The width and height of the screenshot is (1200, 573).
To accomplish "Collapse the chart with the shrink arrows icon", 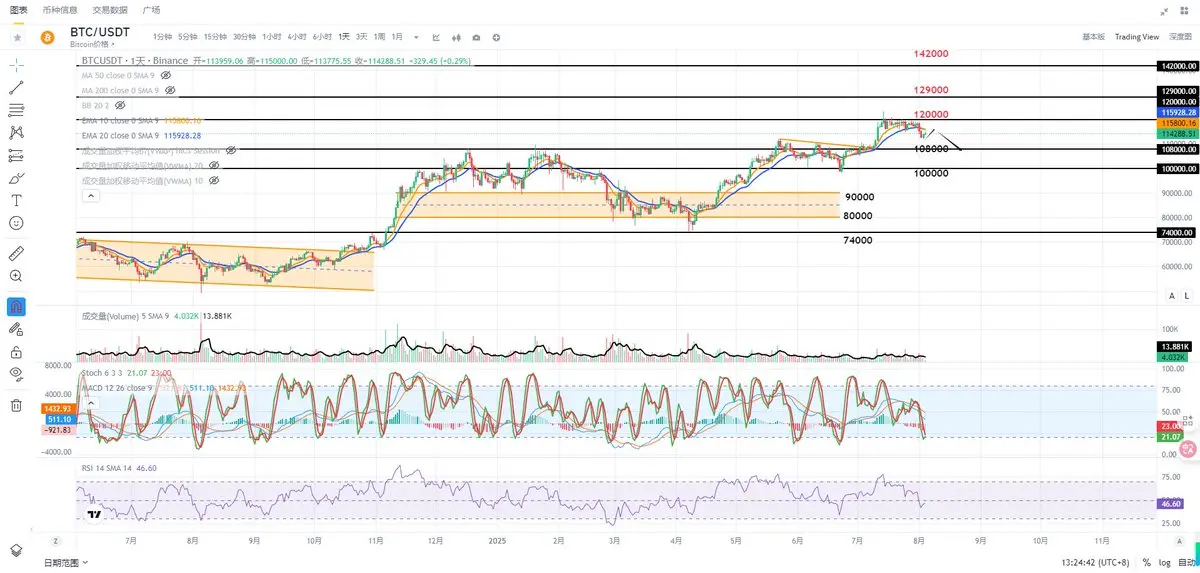I will tap(1165, 11).
